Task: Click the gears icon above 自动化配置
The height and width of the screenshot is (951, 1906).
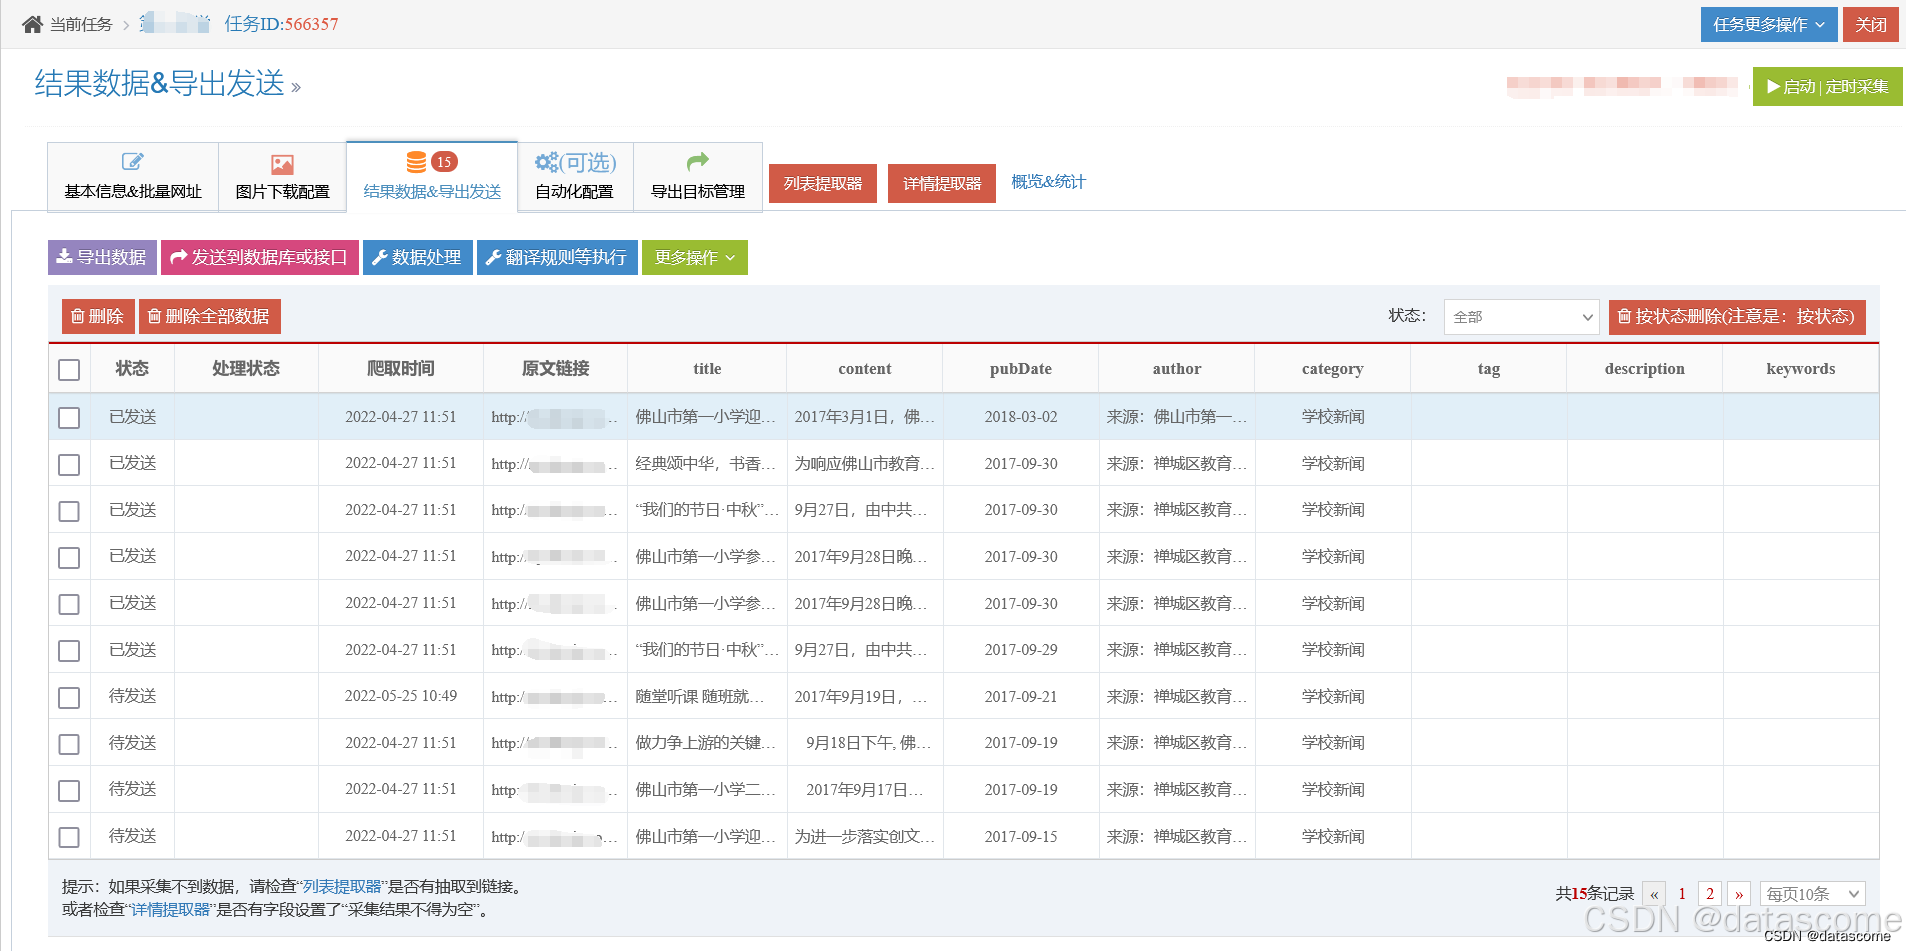Action: tap(547, 162)
